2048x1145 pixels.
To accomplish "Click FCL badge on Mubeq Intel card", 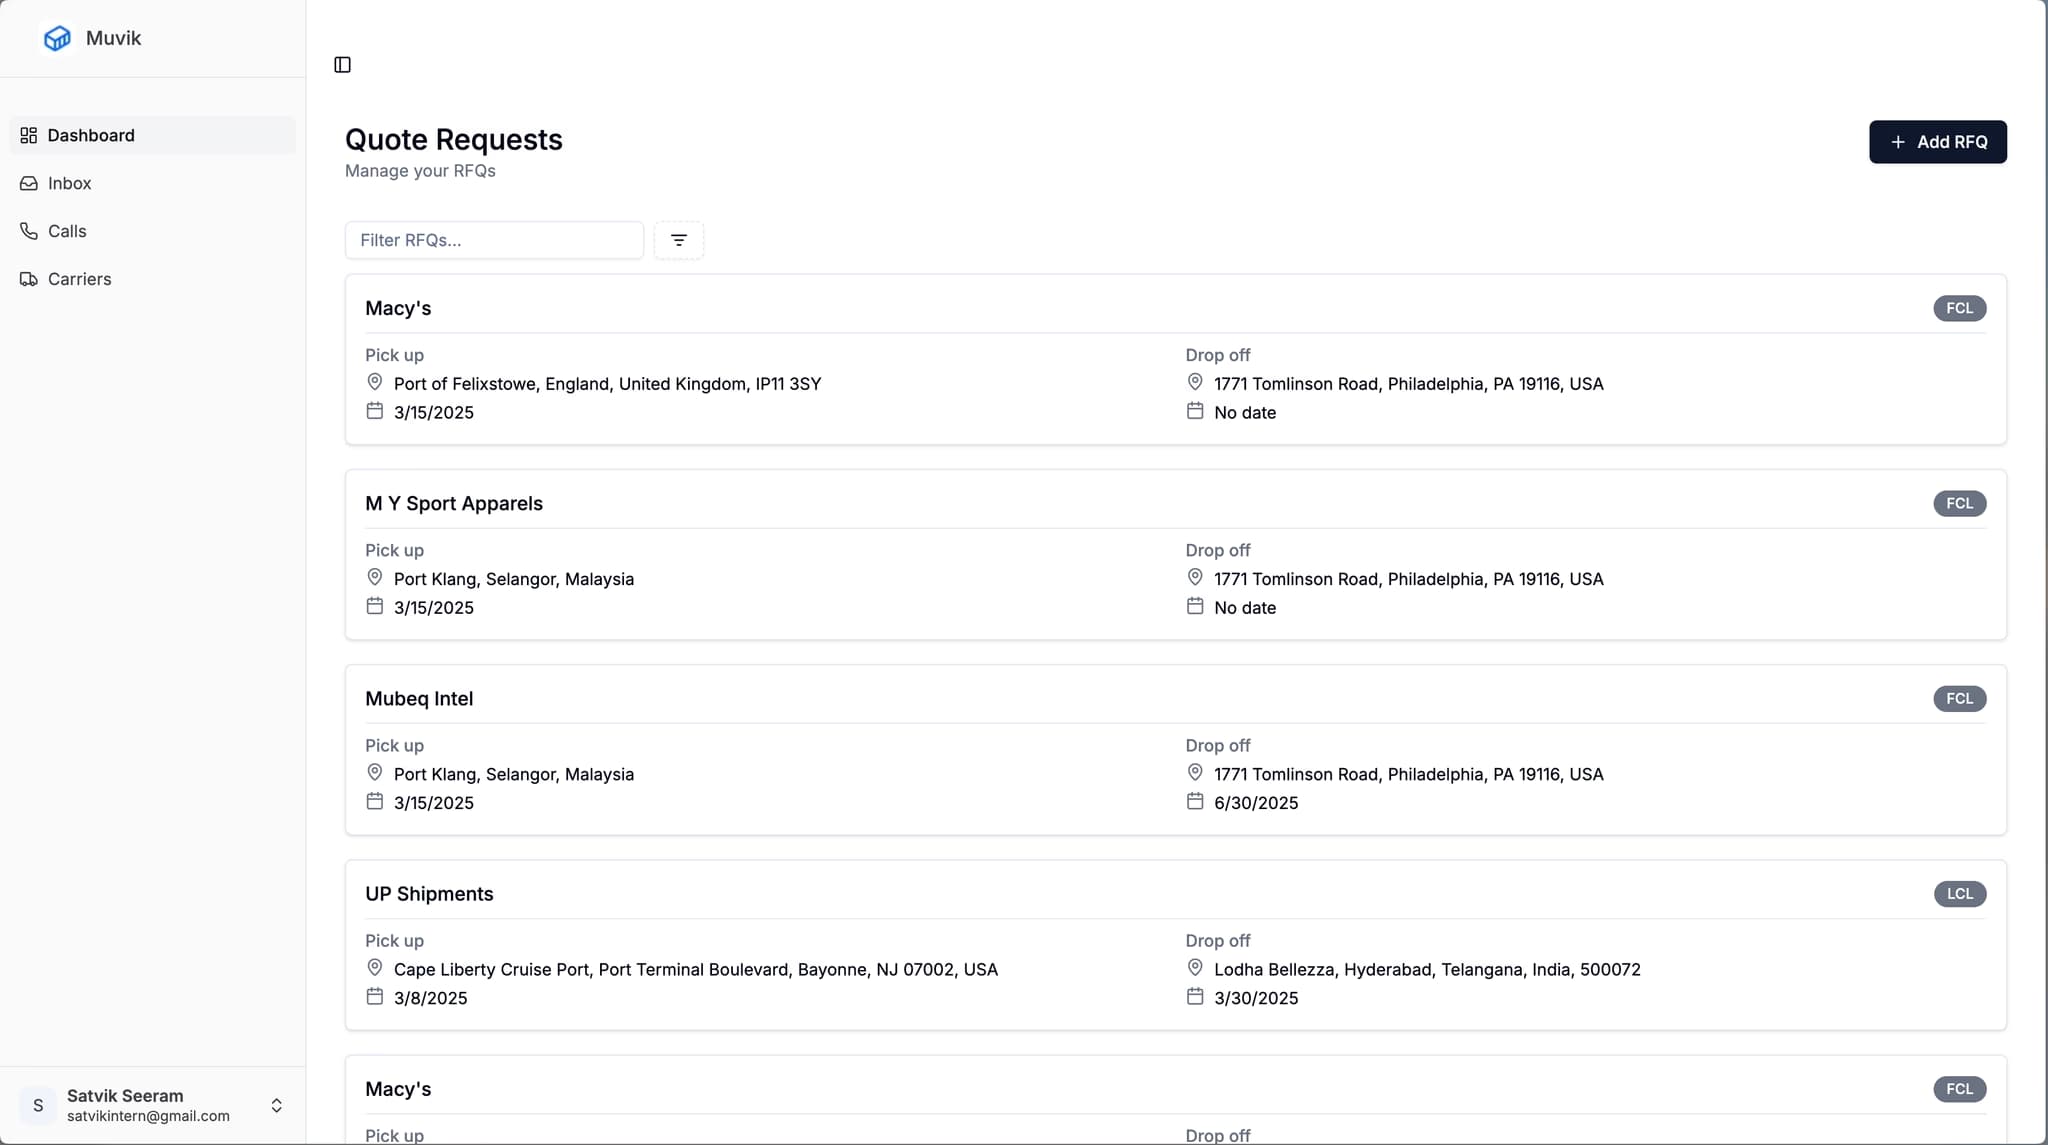I will pyautogui.click(x=1958, y=699).
